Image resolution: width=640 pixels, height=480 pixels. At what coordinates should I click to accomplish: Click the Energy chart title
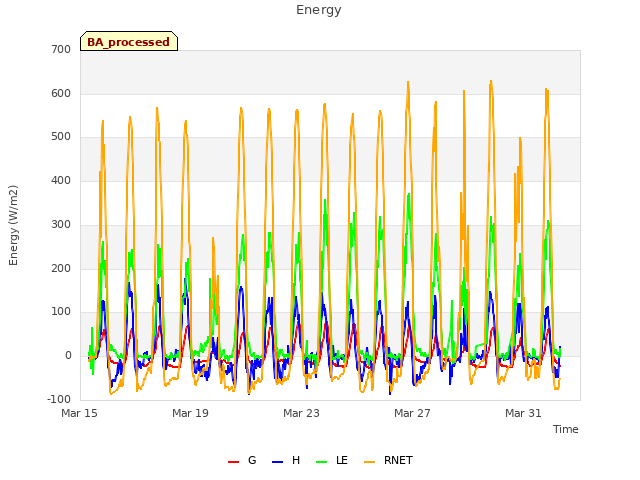point(319,10)
